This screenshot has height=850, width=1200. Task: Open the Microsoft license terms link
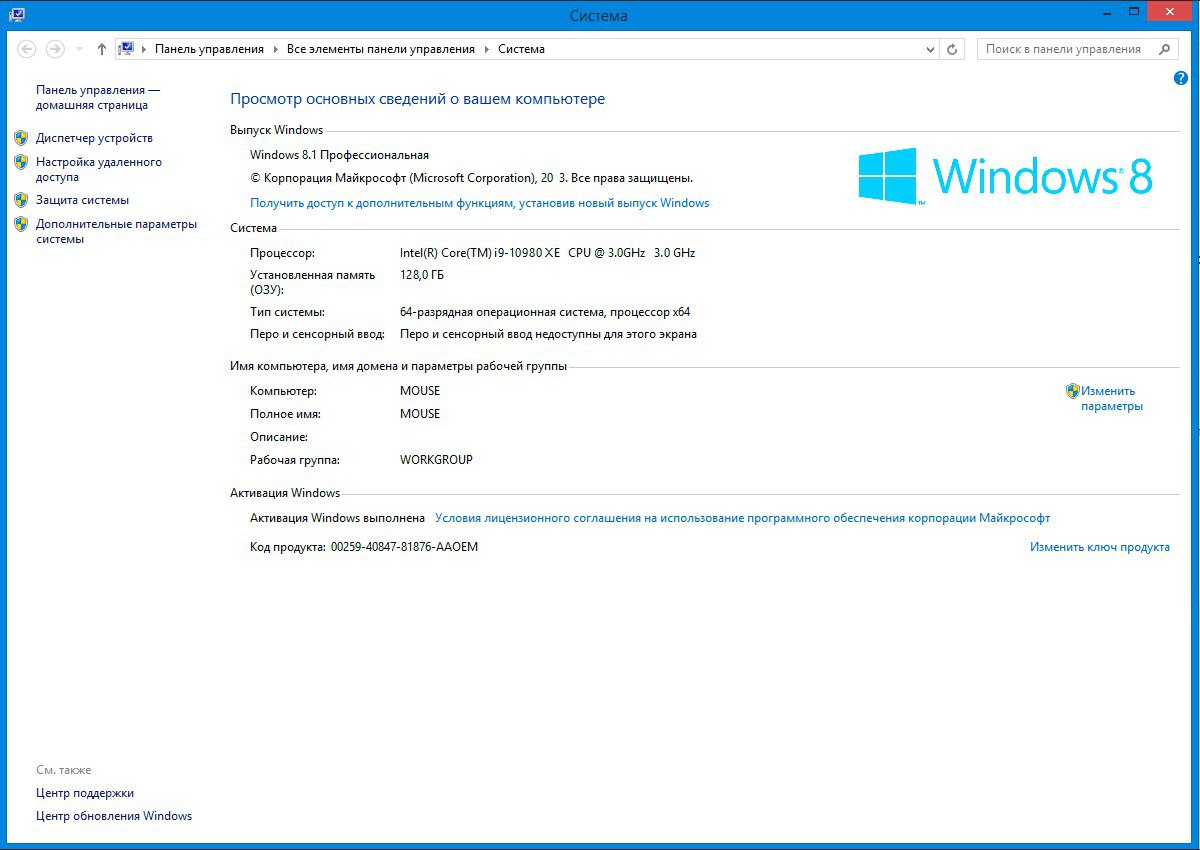pyautogui.click(x=742, y=518)
